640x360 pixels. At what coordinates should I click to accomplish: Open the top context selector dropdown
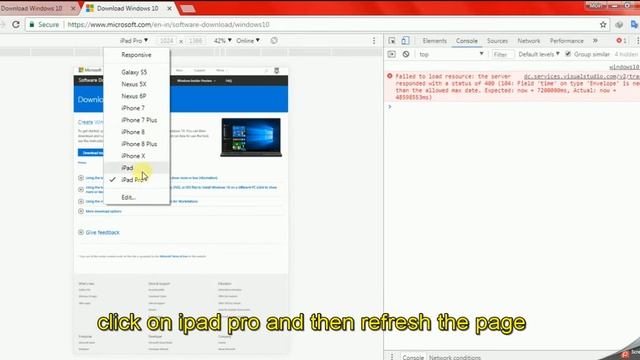coord(451,54)
